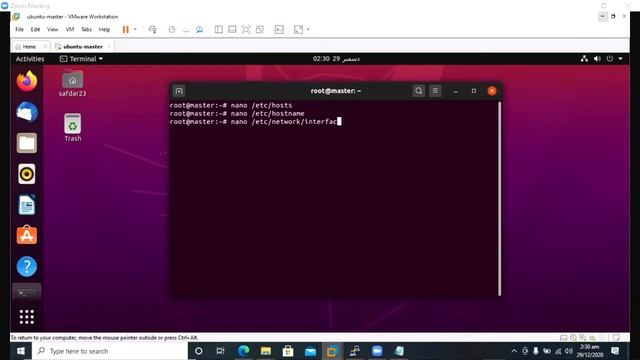Open Rhythmbox music player in the dock
This screenshot has width=640, height=360.
pos(27,174)
